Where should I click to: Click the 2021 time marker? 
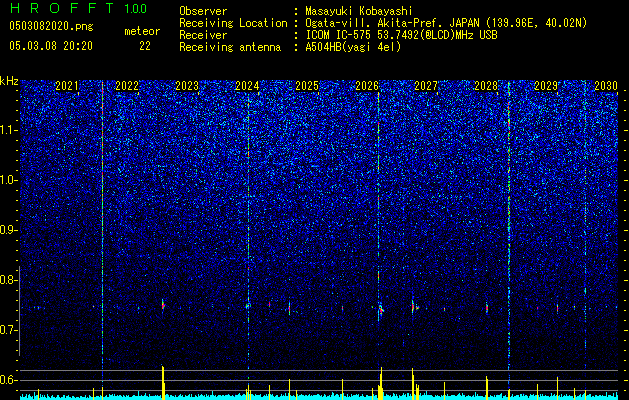pos(67,86)
